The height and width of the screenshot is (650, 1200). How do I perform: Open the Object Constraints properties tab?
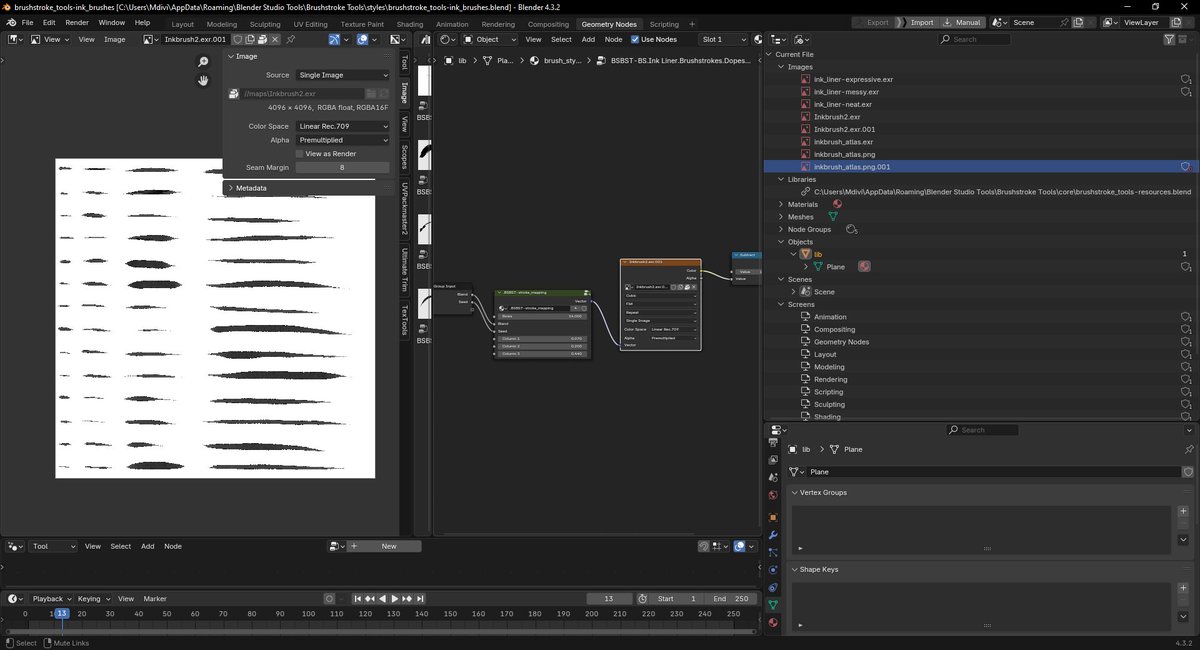click(x=773, y=587)
